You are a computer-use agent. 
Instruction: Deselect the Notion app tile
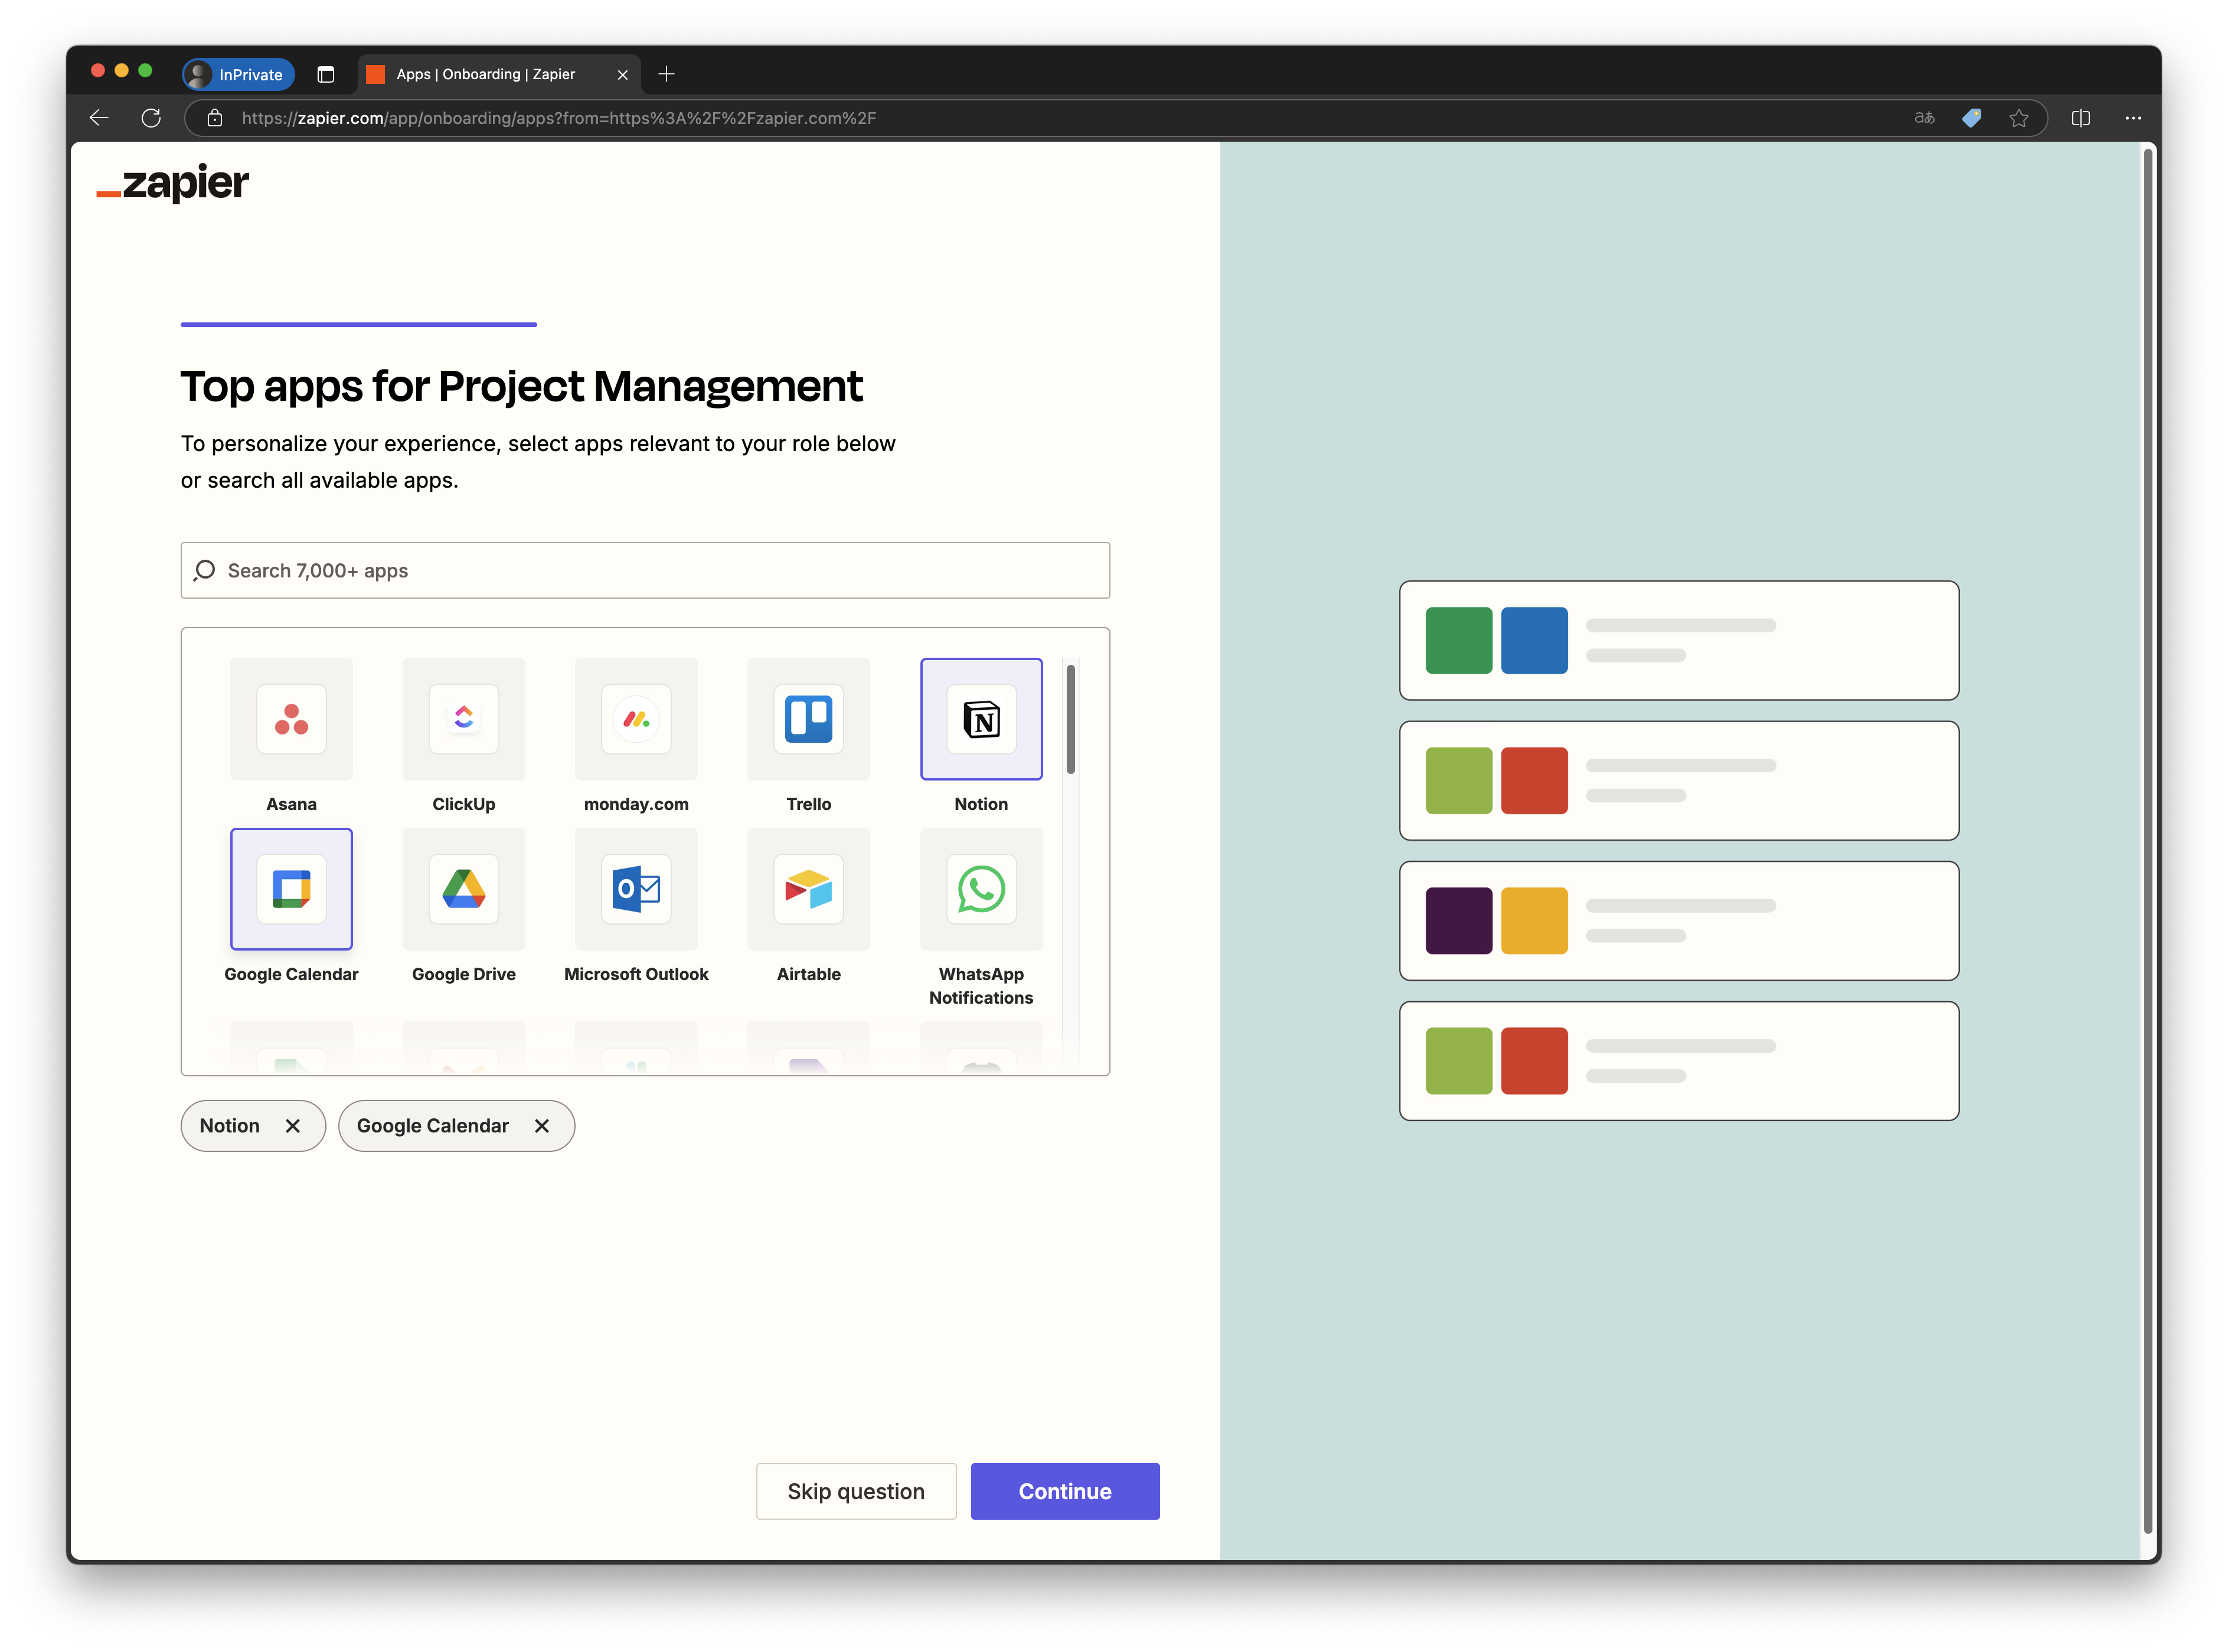pyautogui.click(x=981, y=718)
